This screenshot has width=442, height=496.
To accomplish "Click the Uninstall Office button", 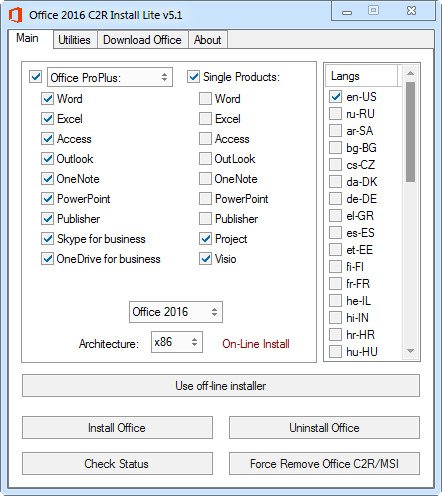I will (x=324, y=427).
